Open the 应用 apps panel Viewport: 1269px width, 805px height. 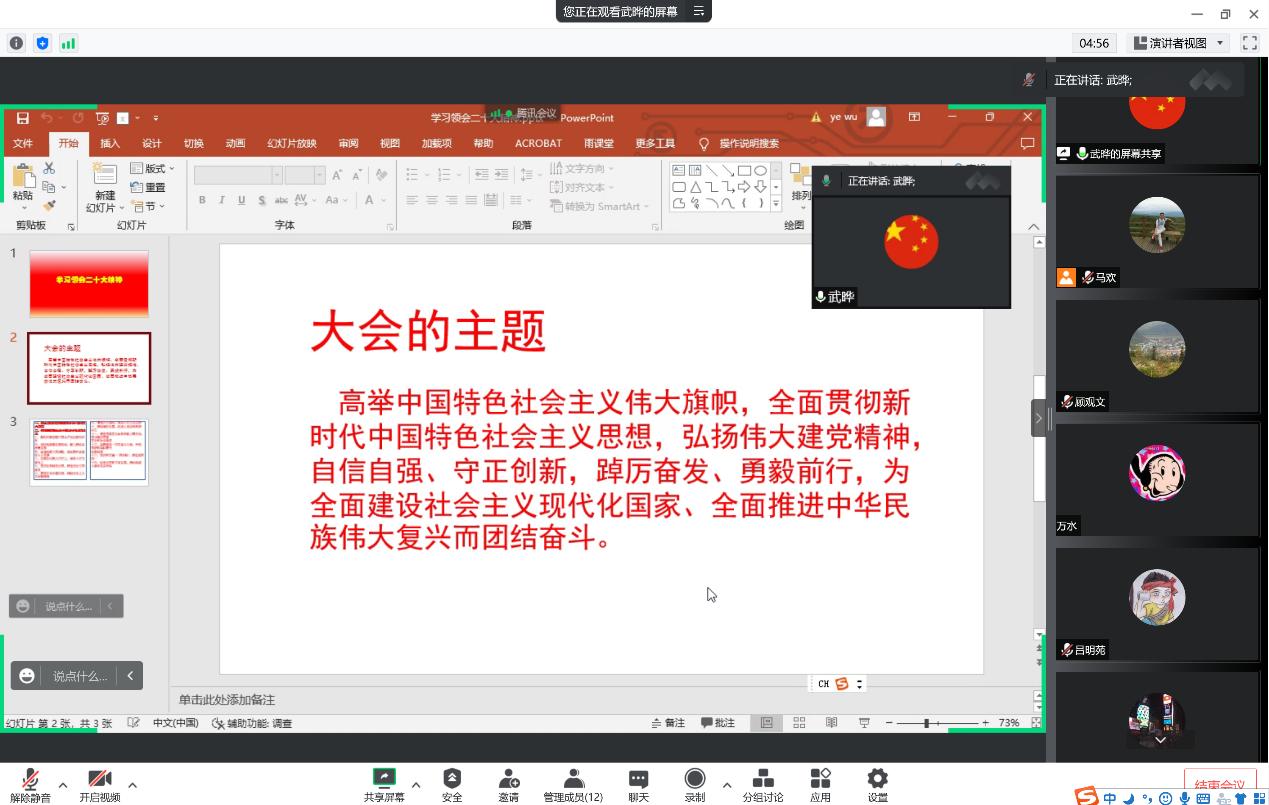click(x=820, y=784)
